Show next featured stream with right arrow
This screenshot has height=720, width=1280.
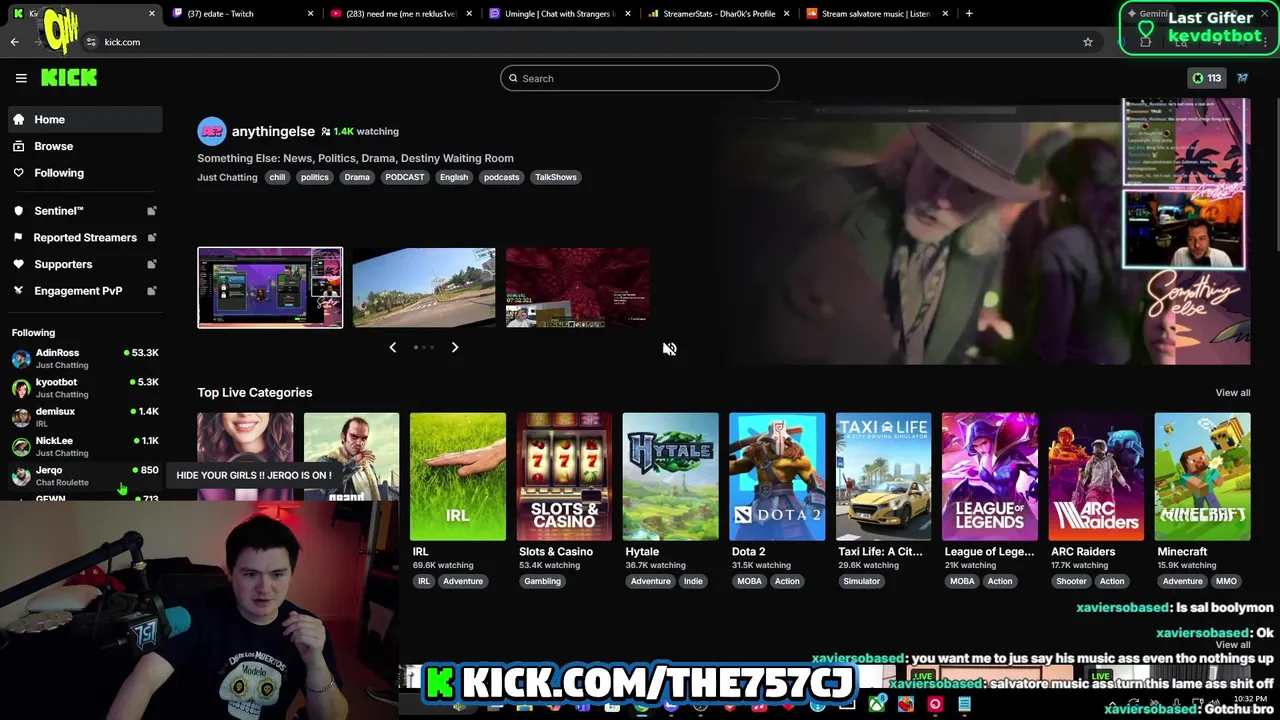tap(455, 347)
